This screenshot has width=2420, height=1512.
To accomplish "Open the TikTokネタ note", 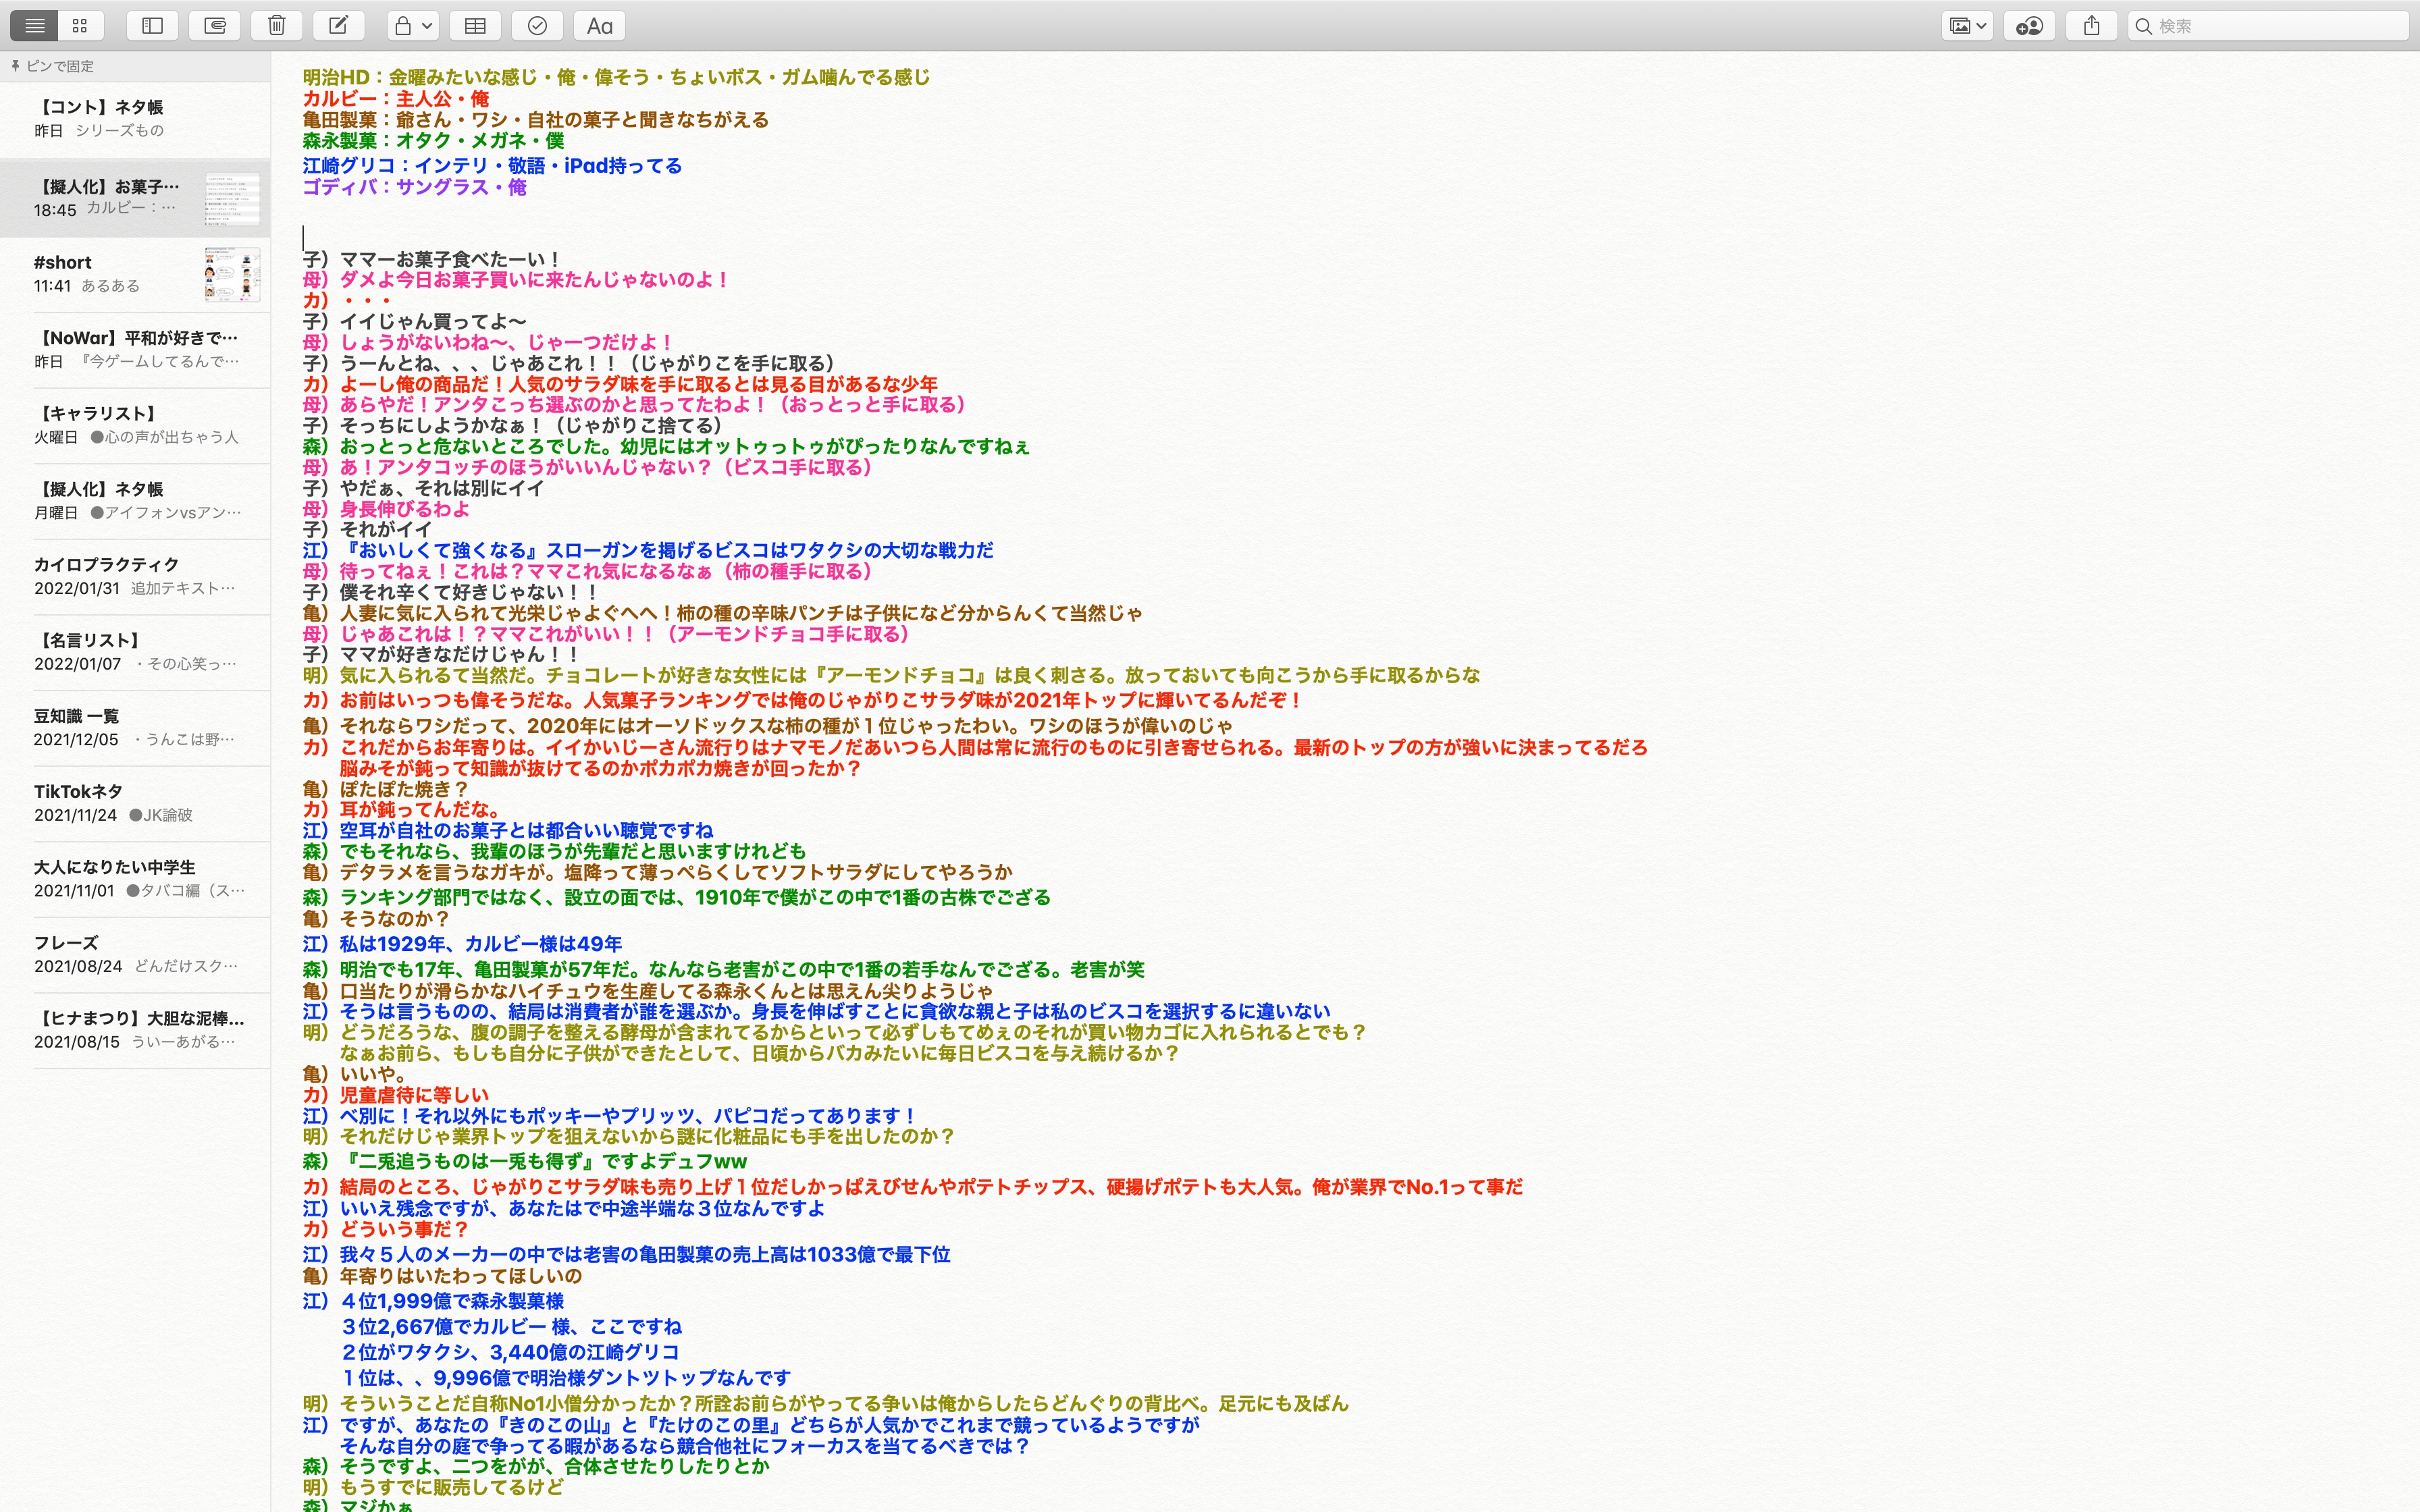I will pos(135,803).
